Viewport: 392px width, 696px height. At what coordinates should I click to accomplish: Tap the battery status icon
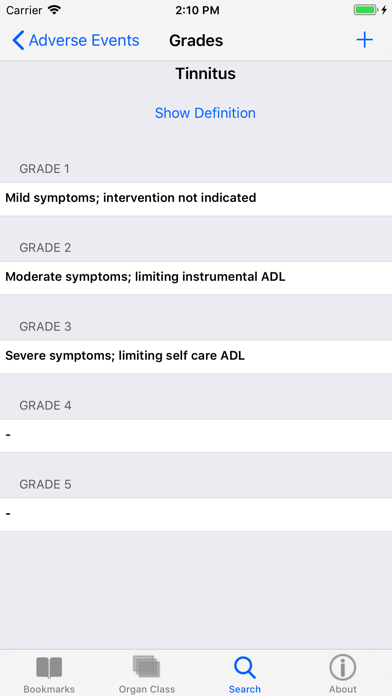(366, 10)
